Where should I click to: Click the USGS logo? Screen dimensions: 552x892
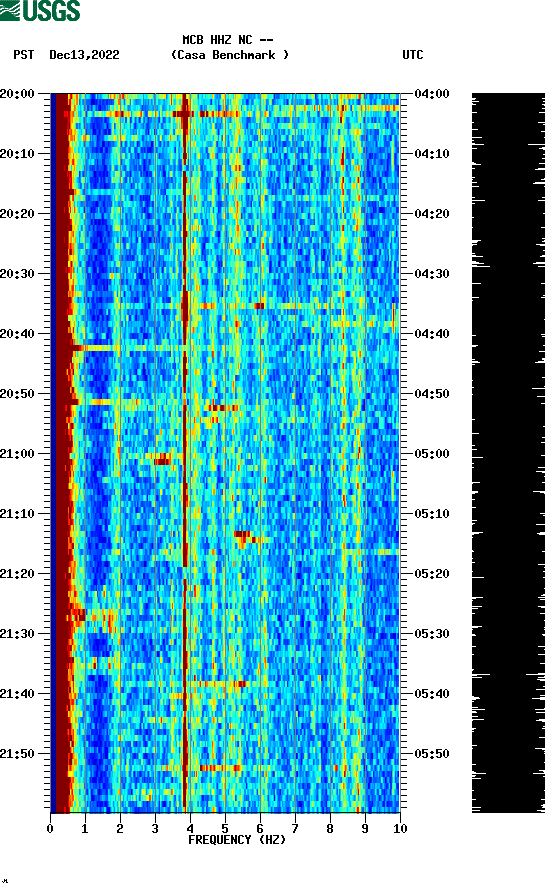(40, 10)
